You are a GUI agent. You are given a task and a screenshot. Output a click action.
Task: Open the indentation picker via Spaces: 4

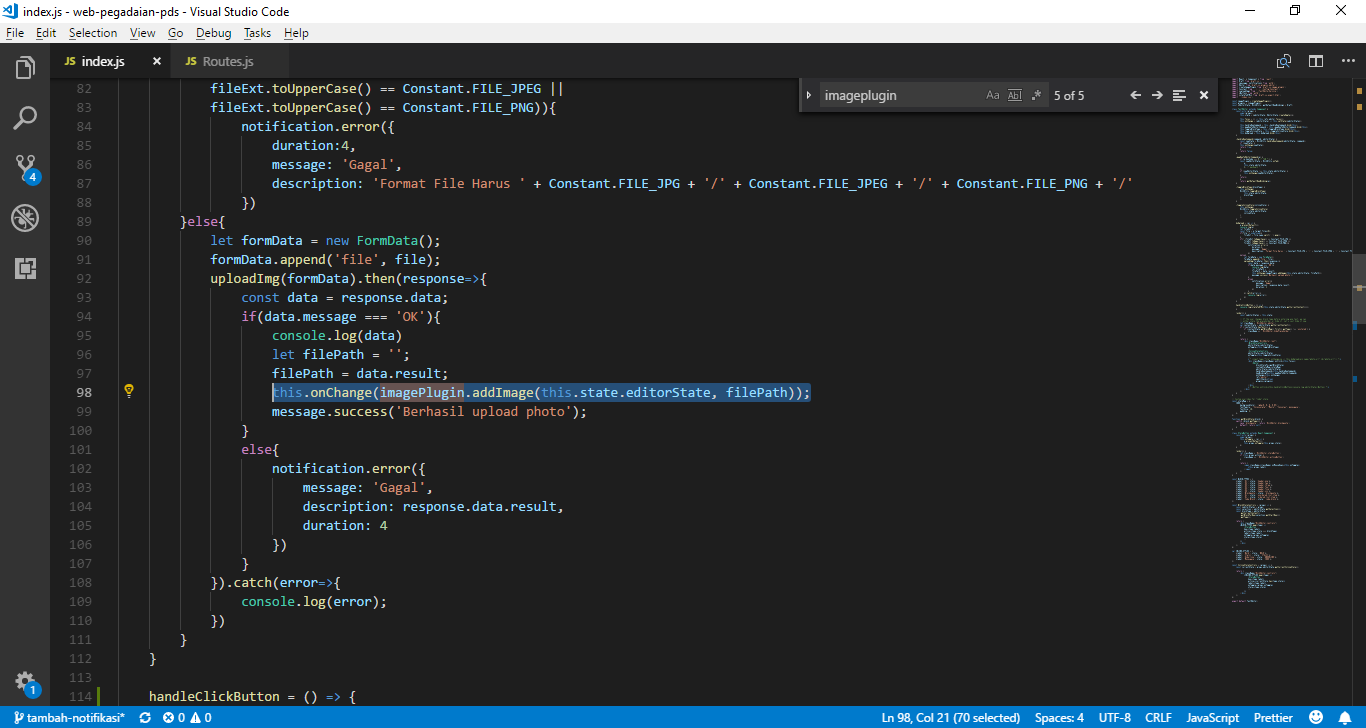click(x=1058, y=717)
